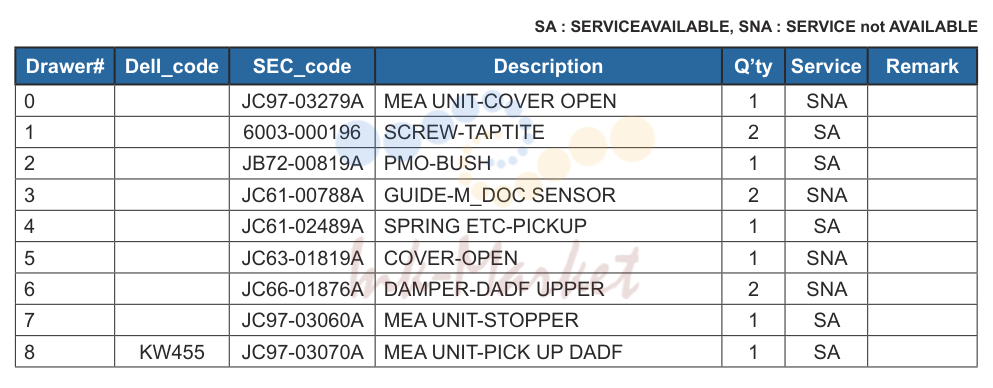Image resolution: width=993 pixels, height=388 pixels.
Task: Click part code JC63-01819A
Action: 302,258
